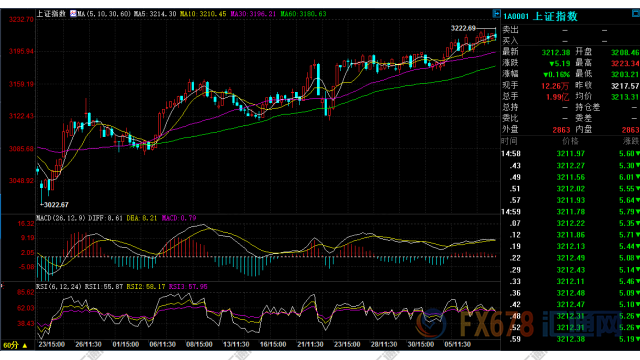This screenshot has height=360, width=640.
Task: Click the 上证指数 title in quote panel
Action: (x=556, y=16)
